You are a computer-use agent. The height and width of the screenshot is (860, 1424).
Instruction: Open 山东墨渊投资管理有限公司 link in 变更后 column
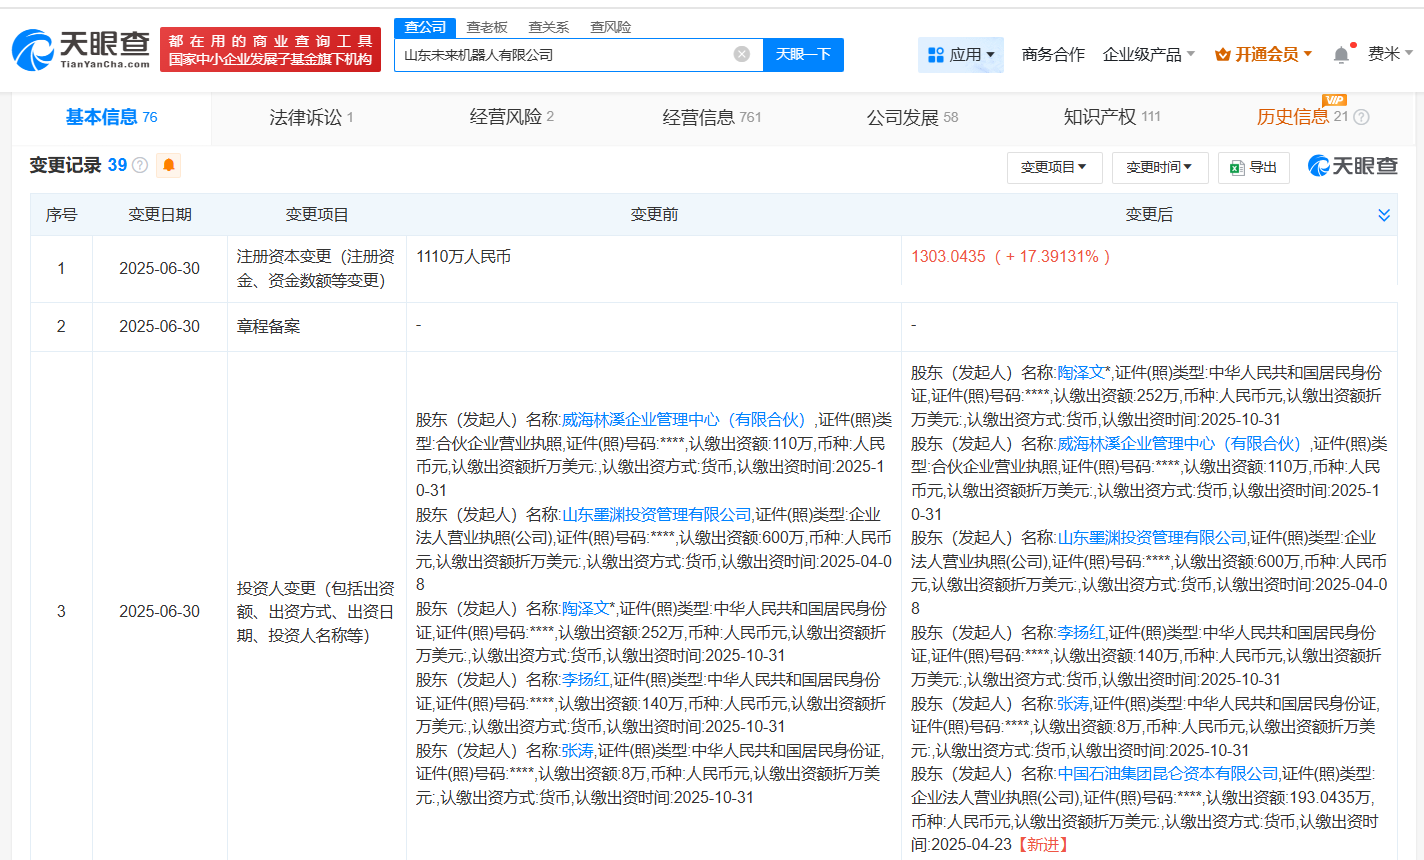click(1152, 538)
